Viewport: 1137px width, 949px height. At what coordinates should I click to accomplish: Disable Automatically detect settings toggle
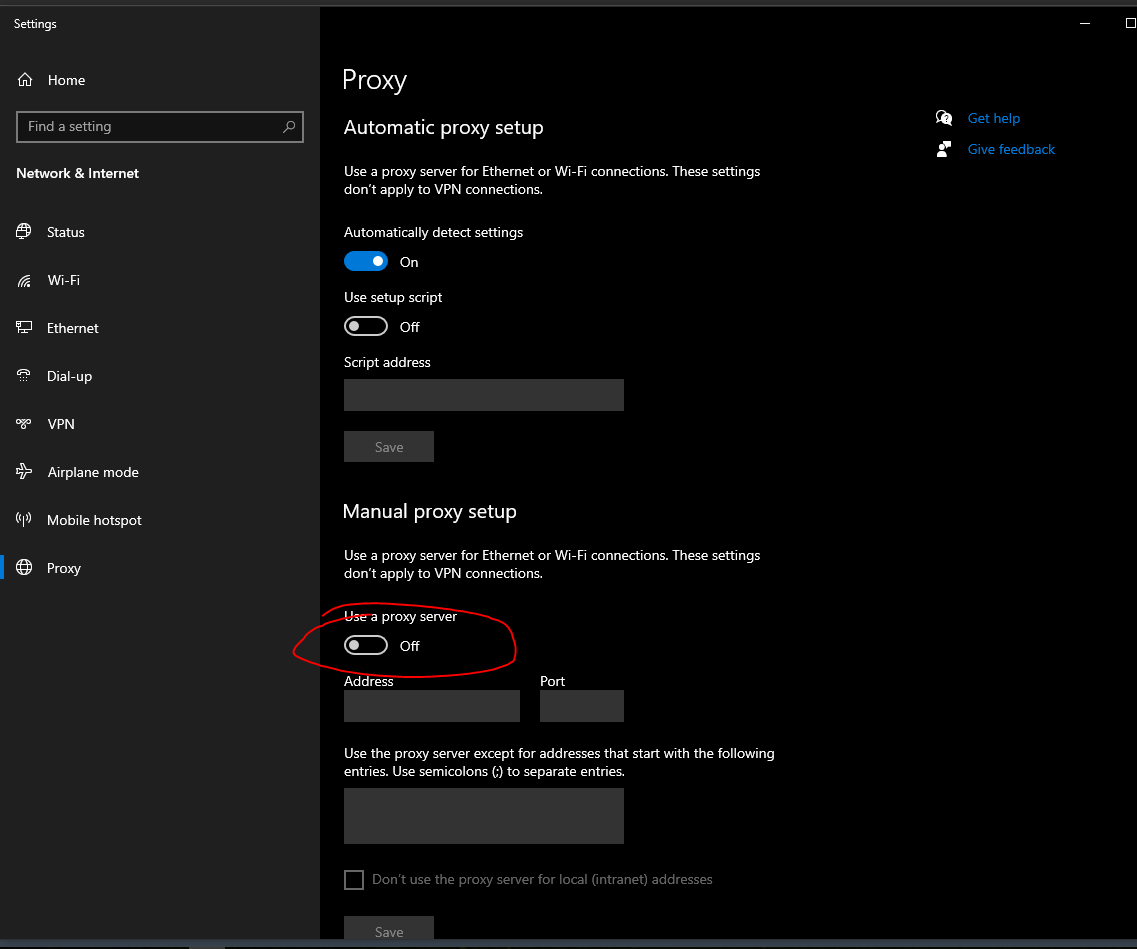pyautogui.click(x=366, y=262)
